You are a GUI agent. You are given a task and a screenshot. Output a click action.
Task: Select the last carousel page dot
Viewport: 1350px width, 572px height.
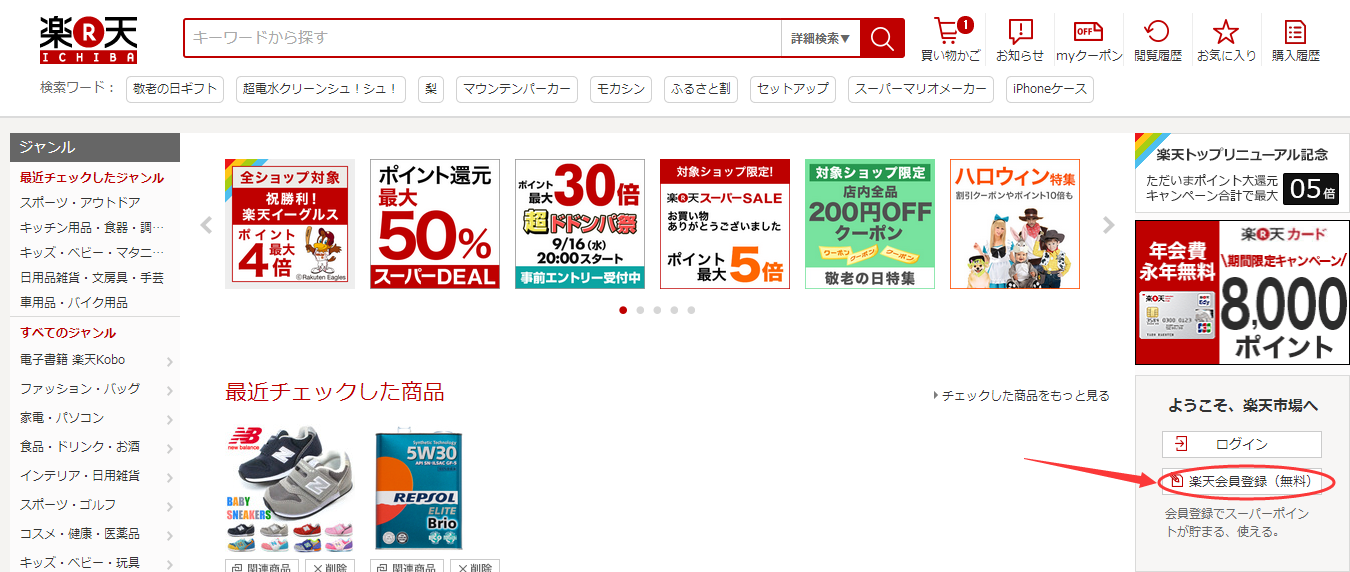click(691, 310)
